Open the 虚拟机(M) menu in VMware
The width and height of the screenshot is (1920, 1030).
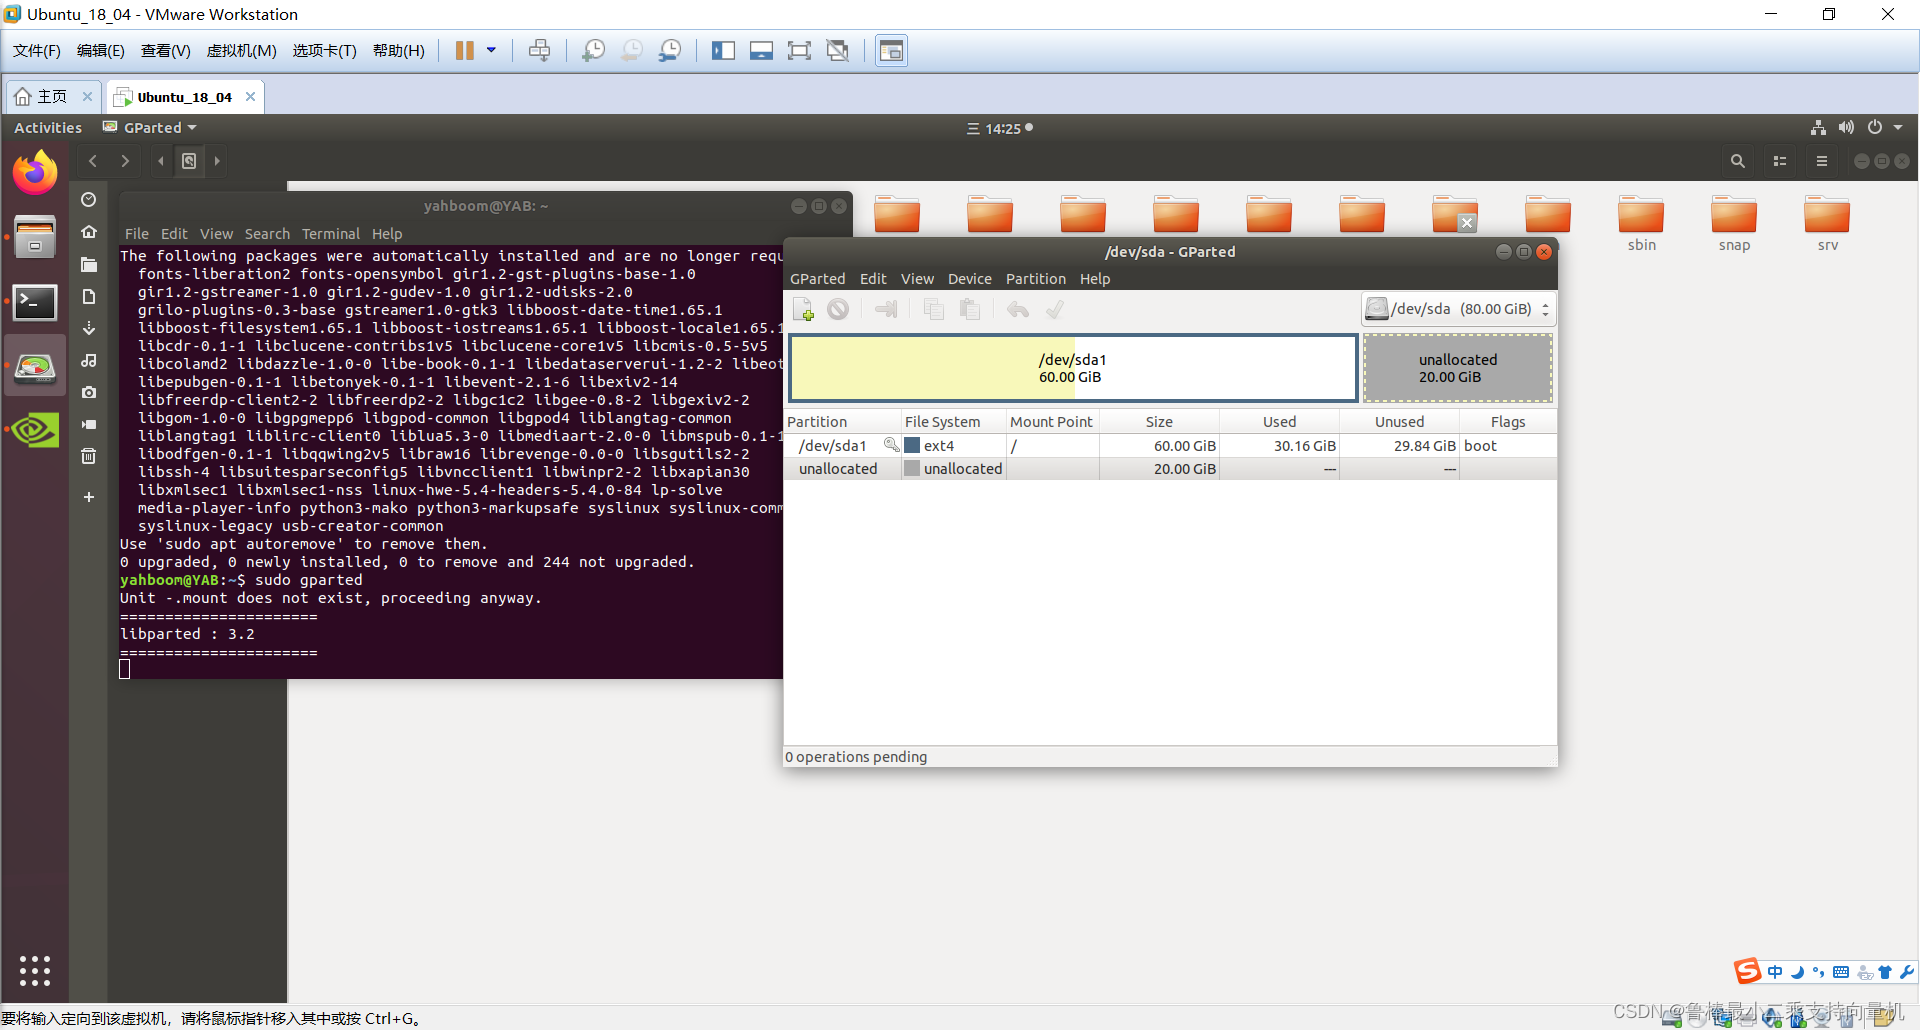click(x=241, y=51)
